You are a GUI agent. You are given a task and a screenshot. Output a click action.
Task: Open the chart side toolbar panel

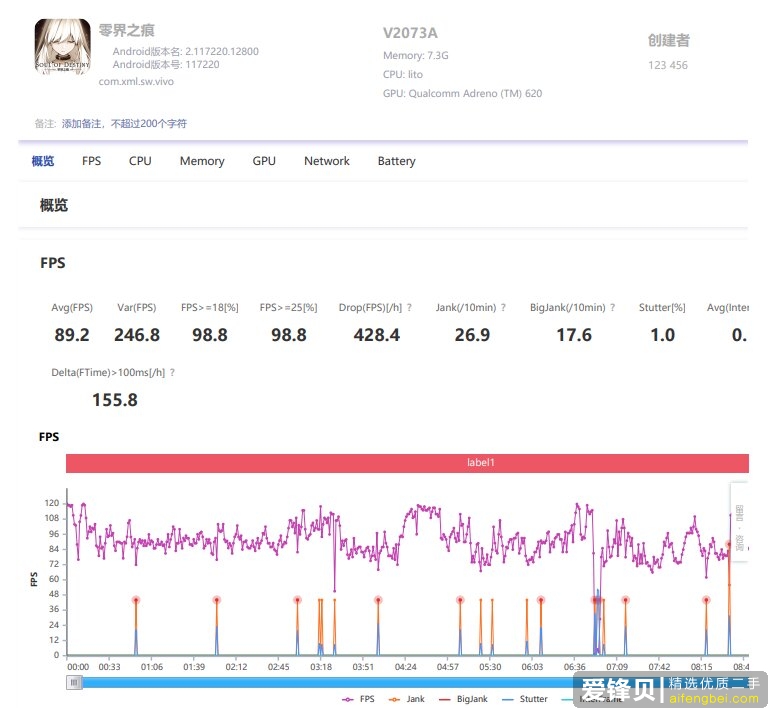point(740,522)
